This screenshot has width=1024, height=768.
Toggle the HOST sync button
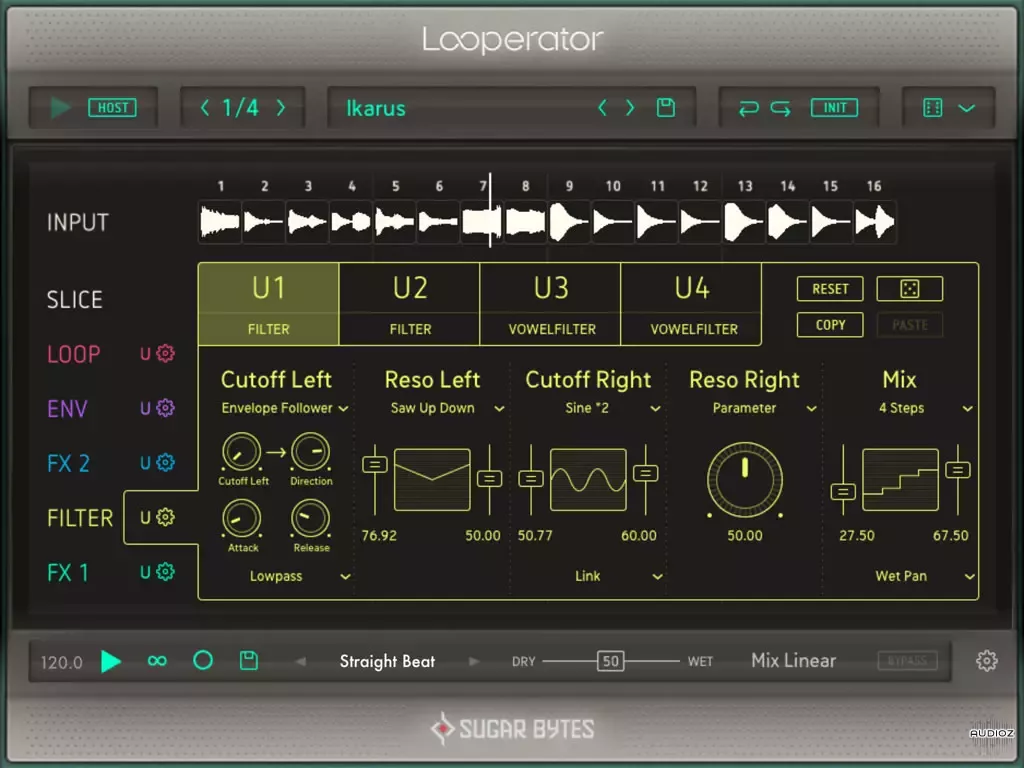tap(112, 108)
